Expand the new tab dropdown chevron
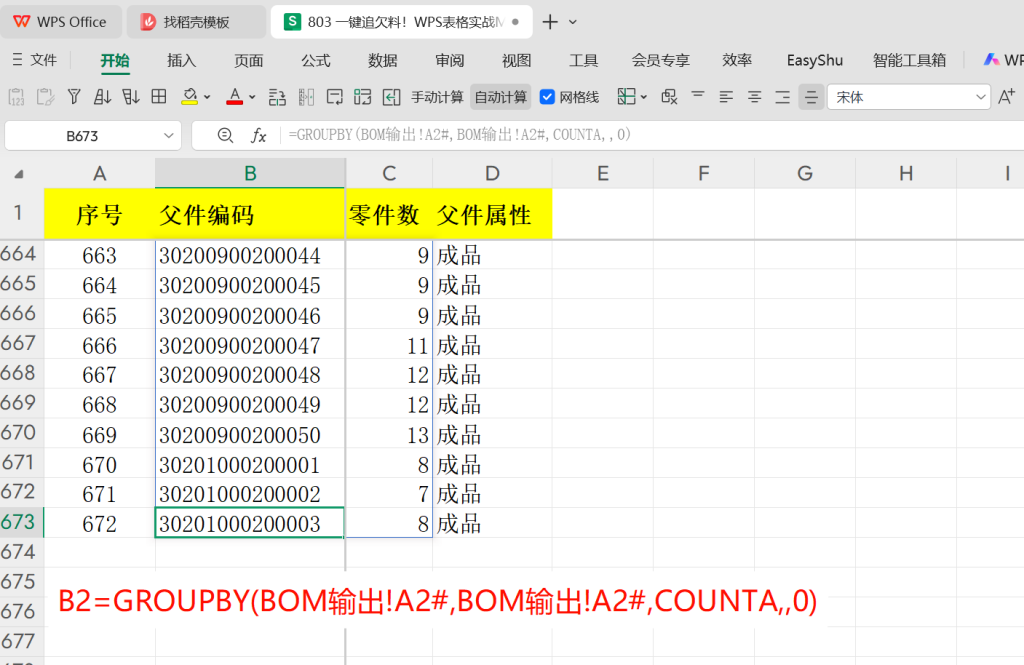This screenshot has height=665, width=1024. 573,22
